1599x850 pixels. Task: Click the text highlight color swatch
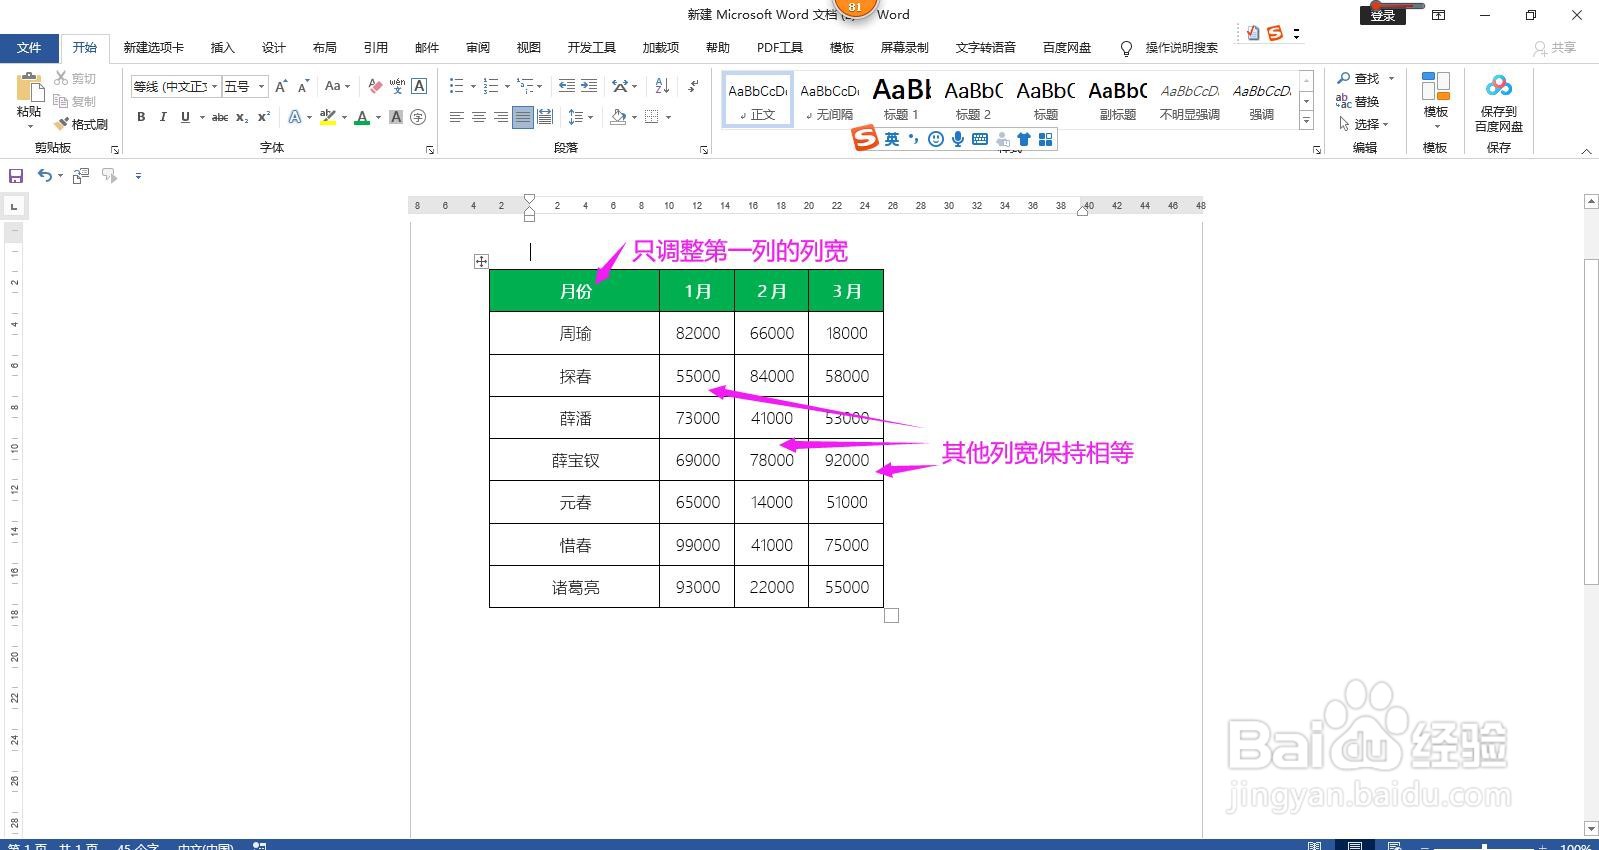pos(327,117)
